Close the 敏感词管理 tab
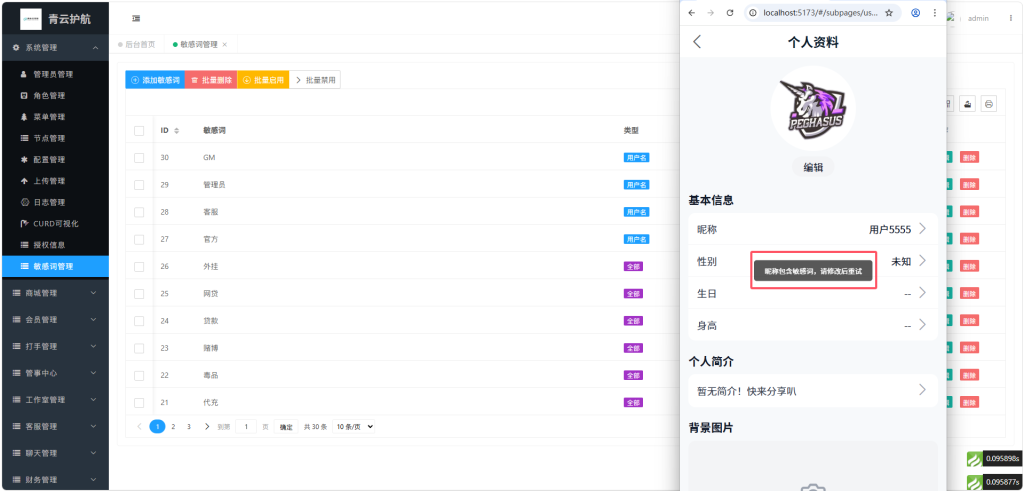The image size is (1024, 491). click(x=225, y=44)
